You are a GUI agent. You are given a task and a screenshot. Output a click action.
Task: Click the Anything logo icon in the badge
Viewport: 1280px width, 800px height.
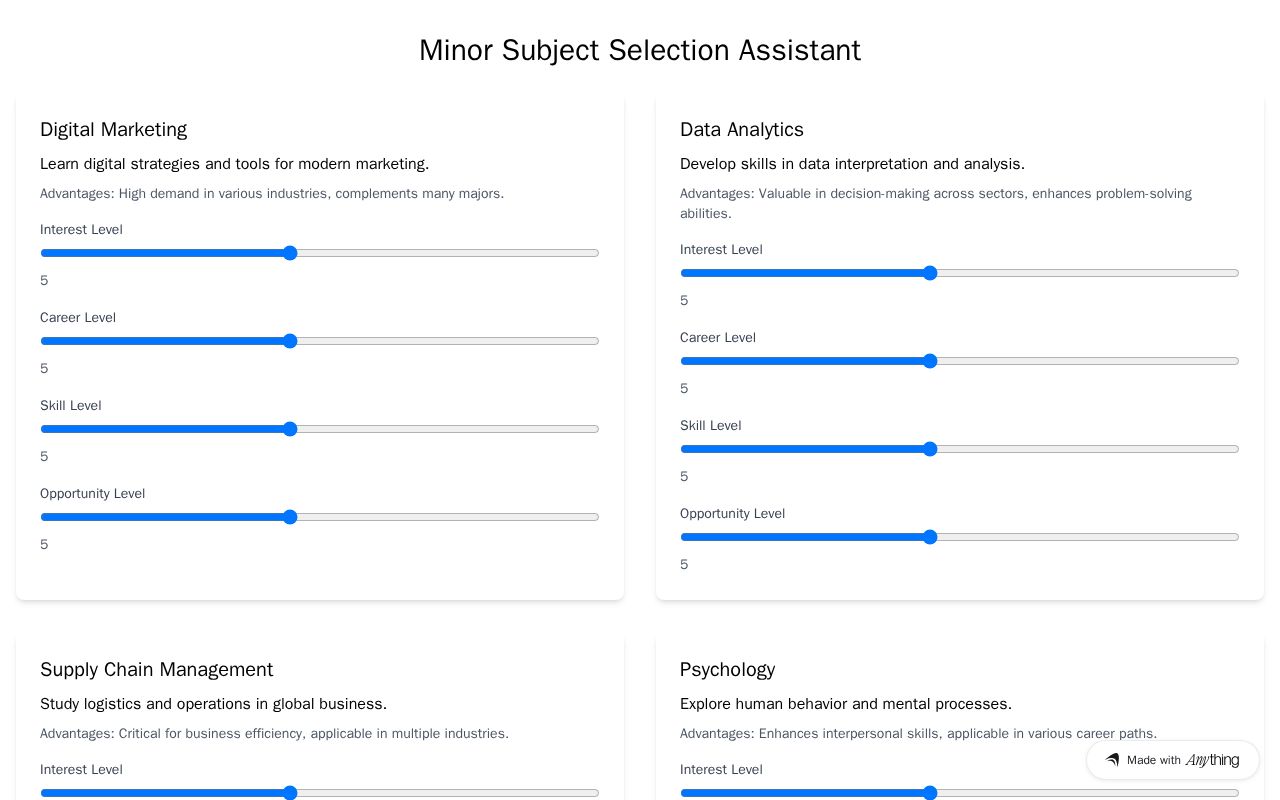1112,760
